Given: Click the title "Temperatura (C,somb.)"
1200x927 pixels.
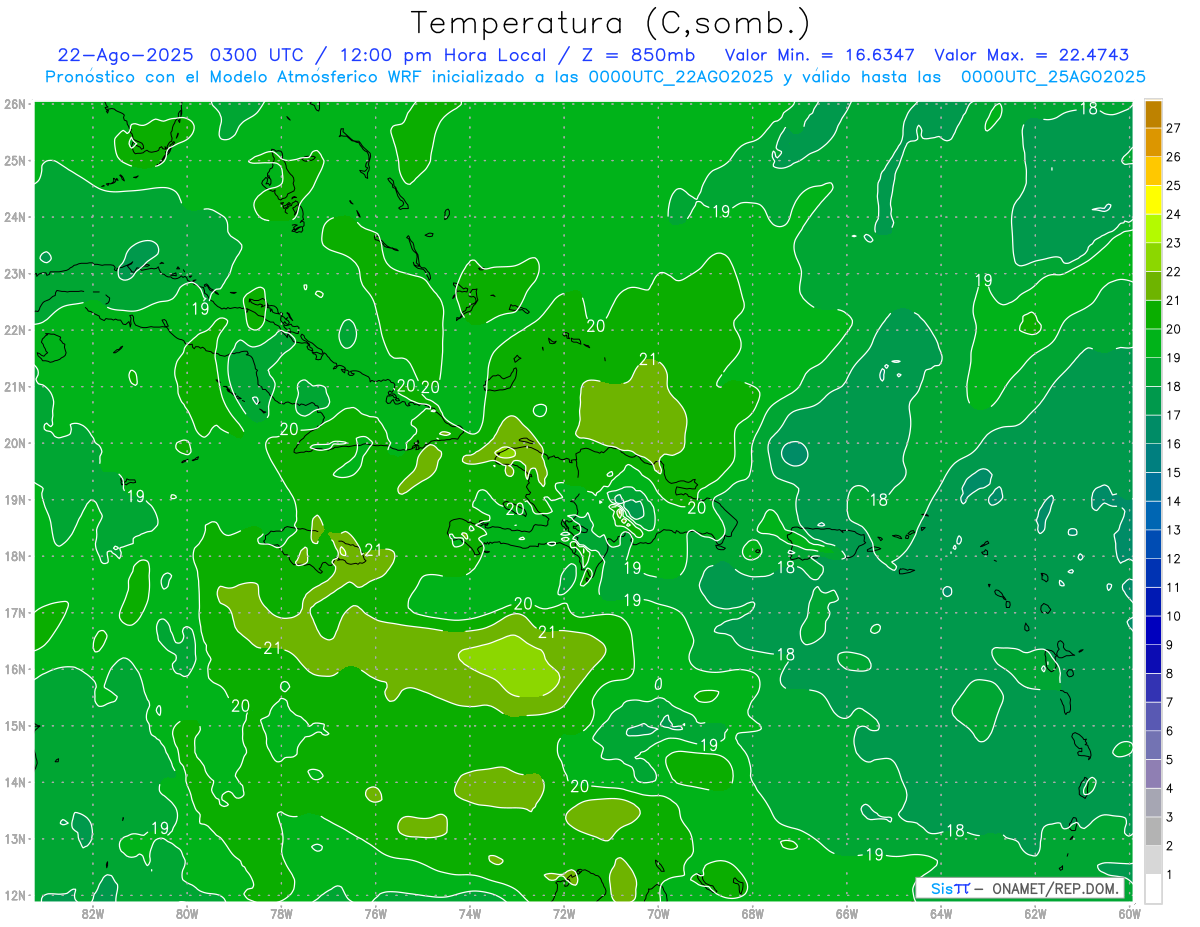Looking at the screenshot, I should pyautogui.click(x=610, y=23).
